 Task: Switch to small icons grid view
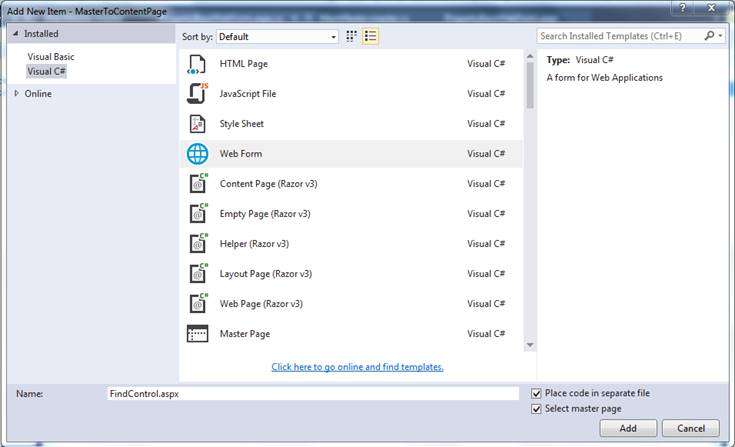[x=351, y=37]
